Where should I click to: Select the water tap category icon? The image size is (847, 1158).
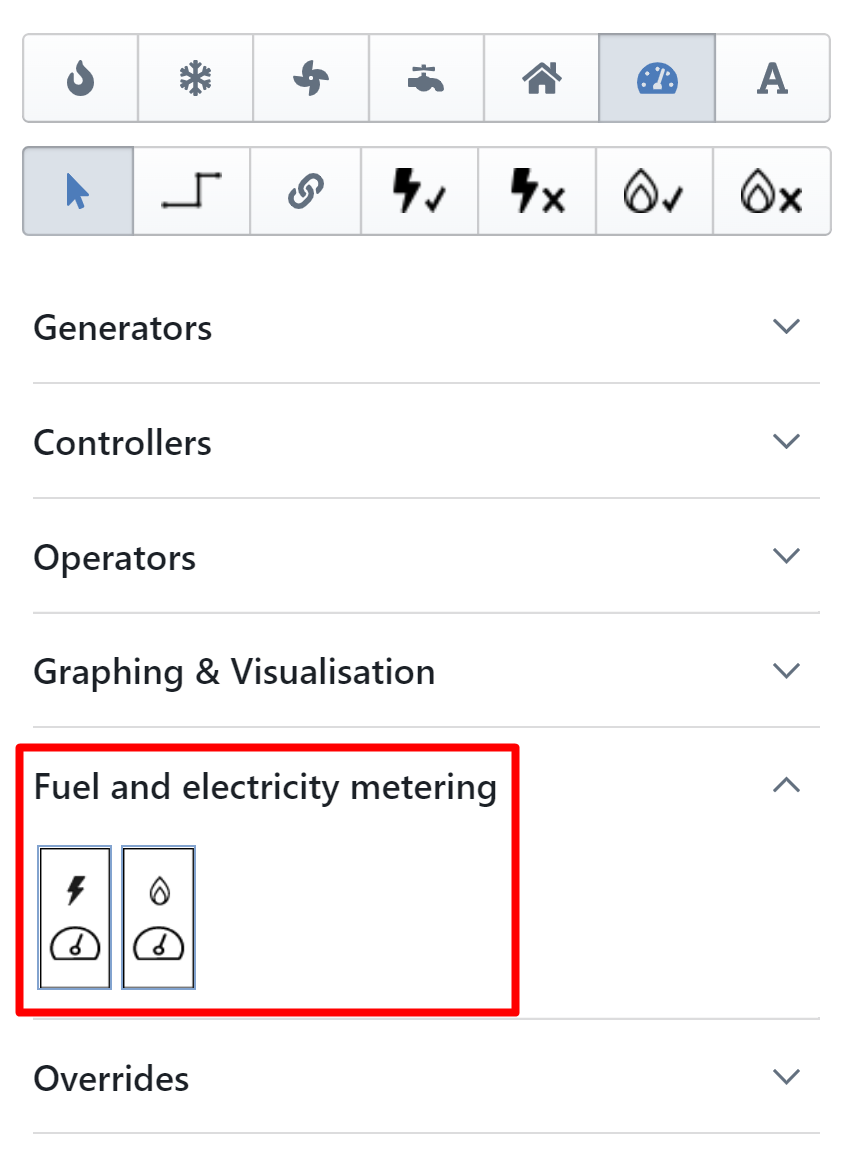coord(426,78)
